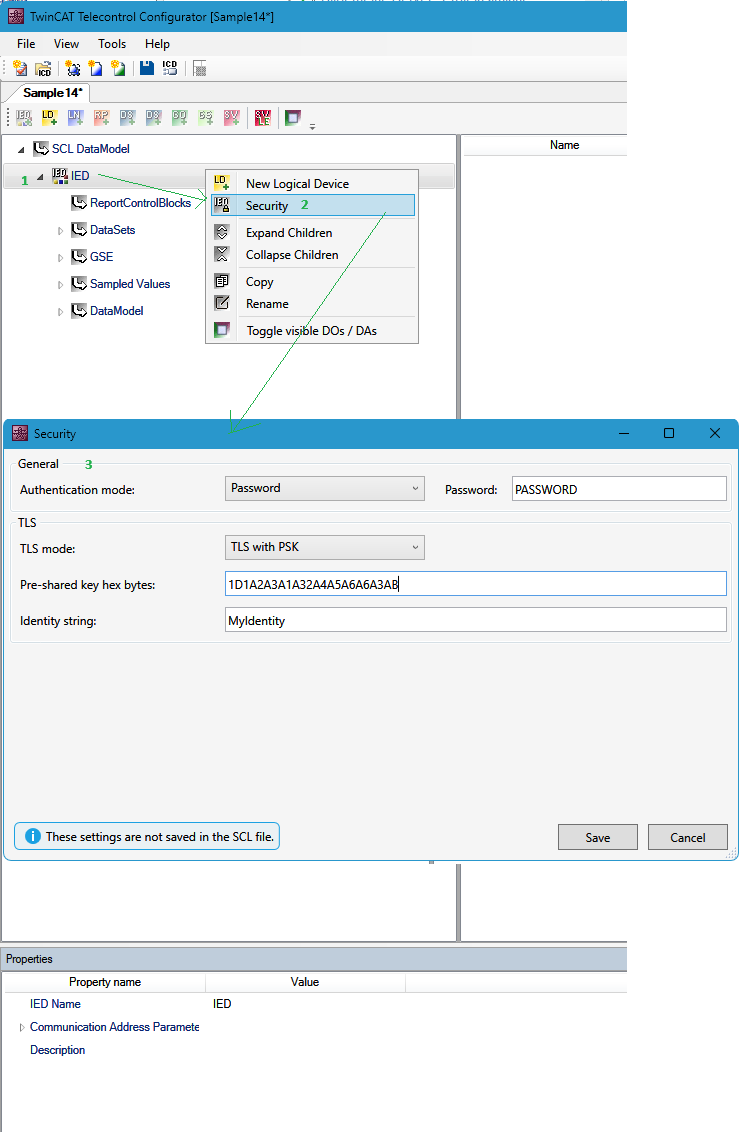Click the Rename pencil icon in context menu
Image resolution: width=739 pixels, height=1132 pixels.
222,303
